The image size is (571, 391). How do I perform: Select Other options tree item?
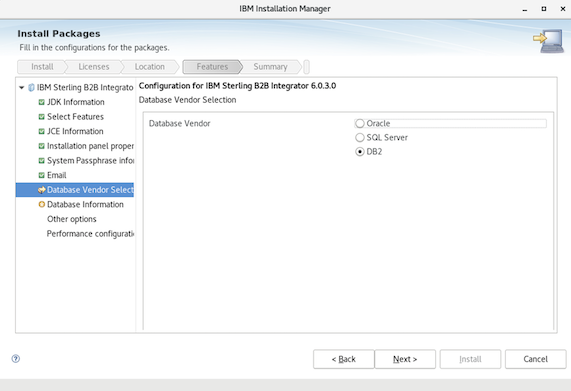(72, 219)
